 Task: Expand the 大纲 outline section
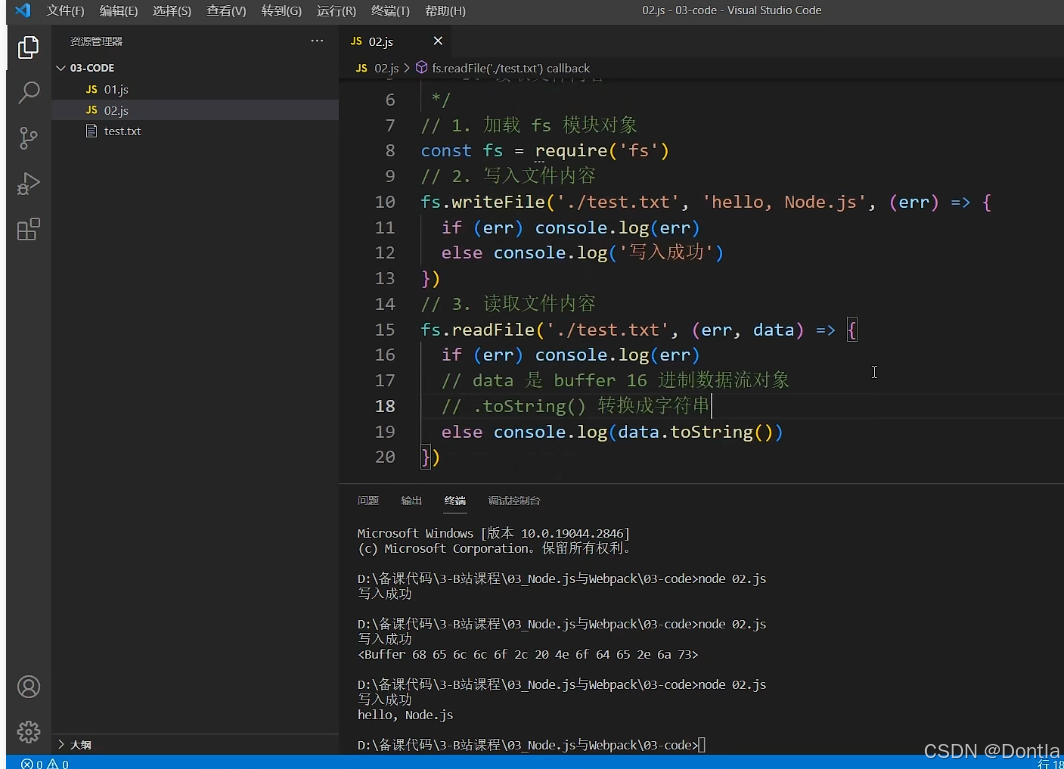pyautogui.click(x=61, y=745)
